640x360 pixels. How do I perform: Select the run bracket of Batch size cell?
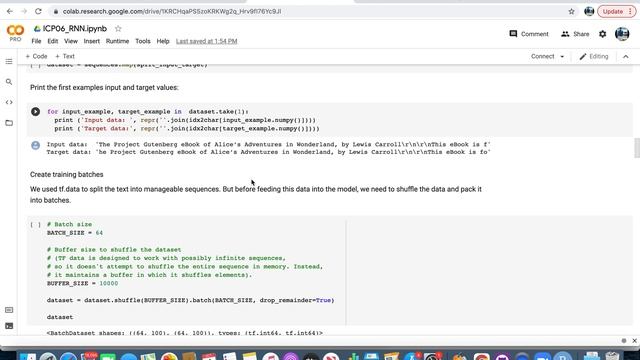coord(36,224)
